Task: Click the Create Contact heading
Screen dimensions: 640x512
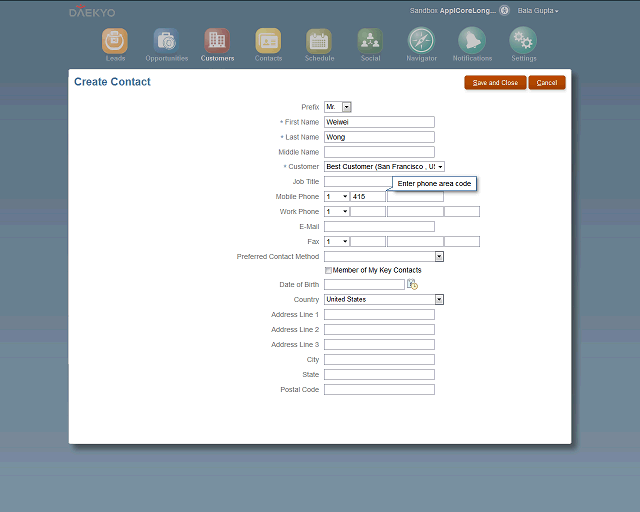Action: (x=112, y=82)
